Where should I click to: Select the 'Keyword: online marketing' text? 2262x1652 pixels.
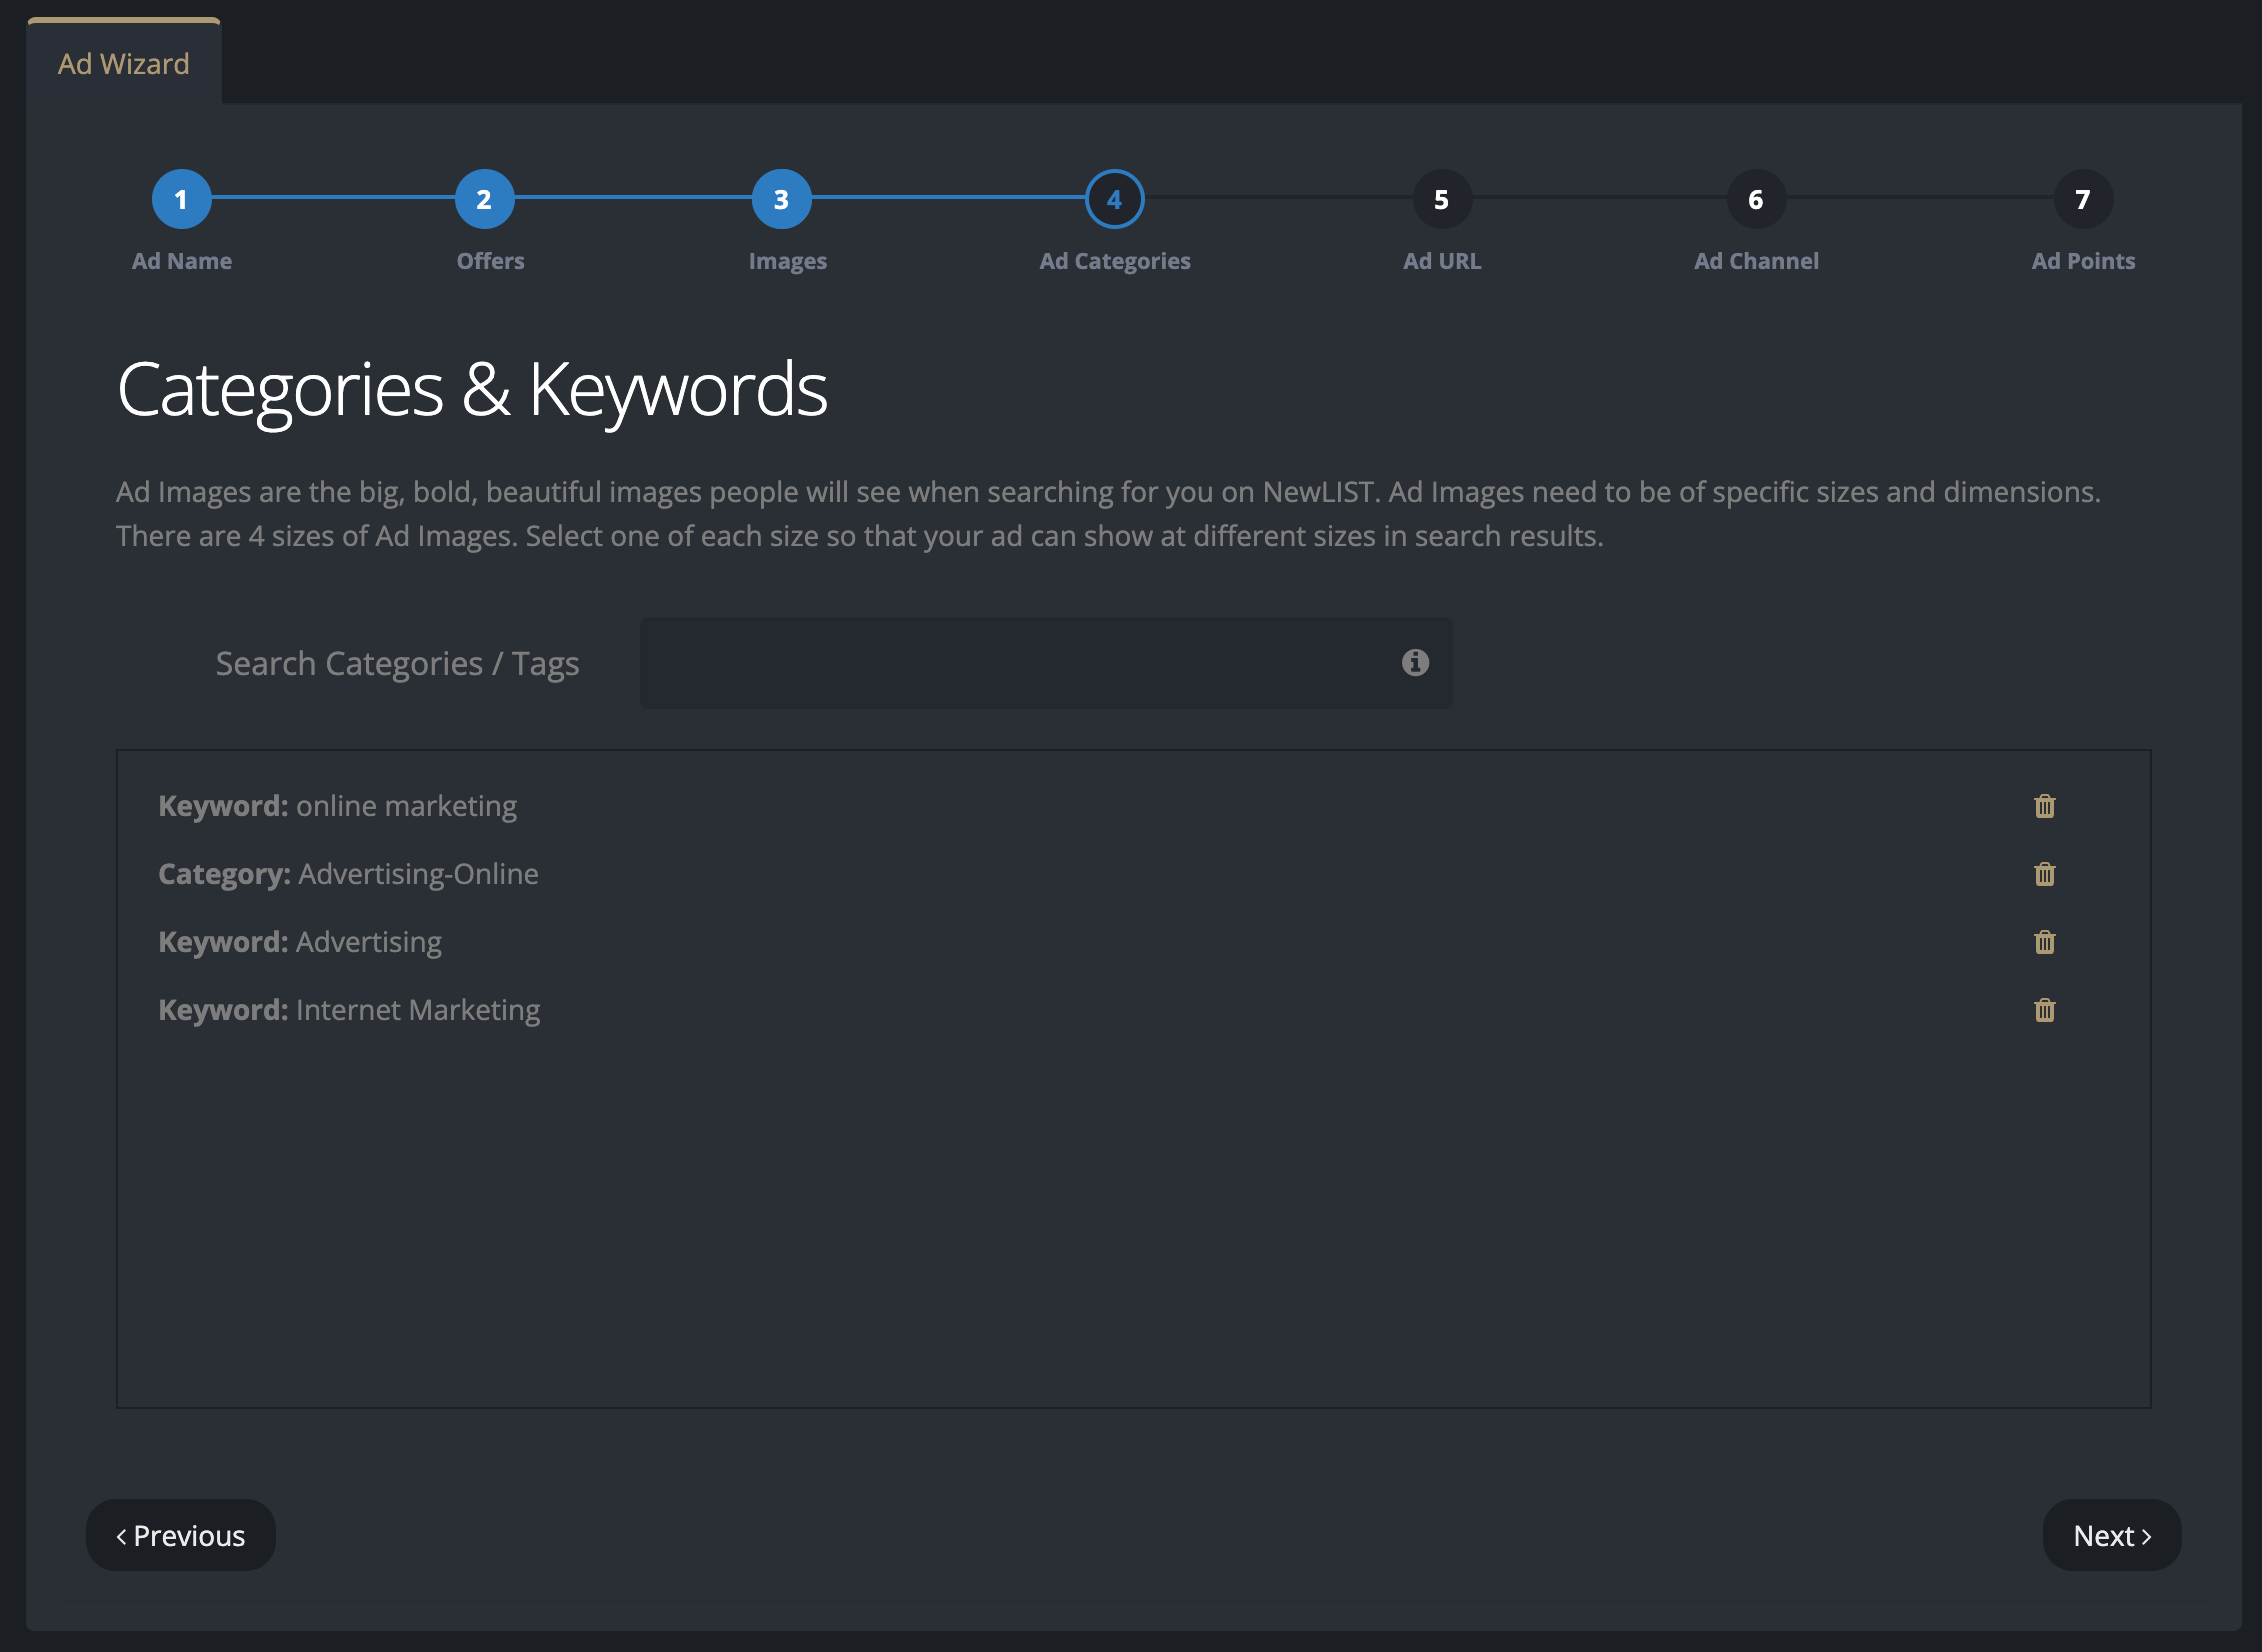(338, 806)
